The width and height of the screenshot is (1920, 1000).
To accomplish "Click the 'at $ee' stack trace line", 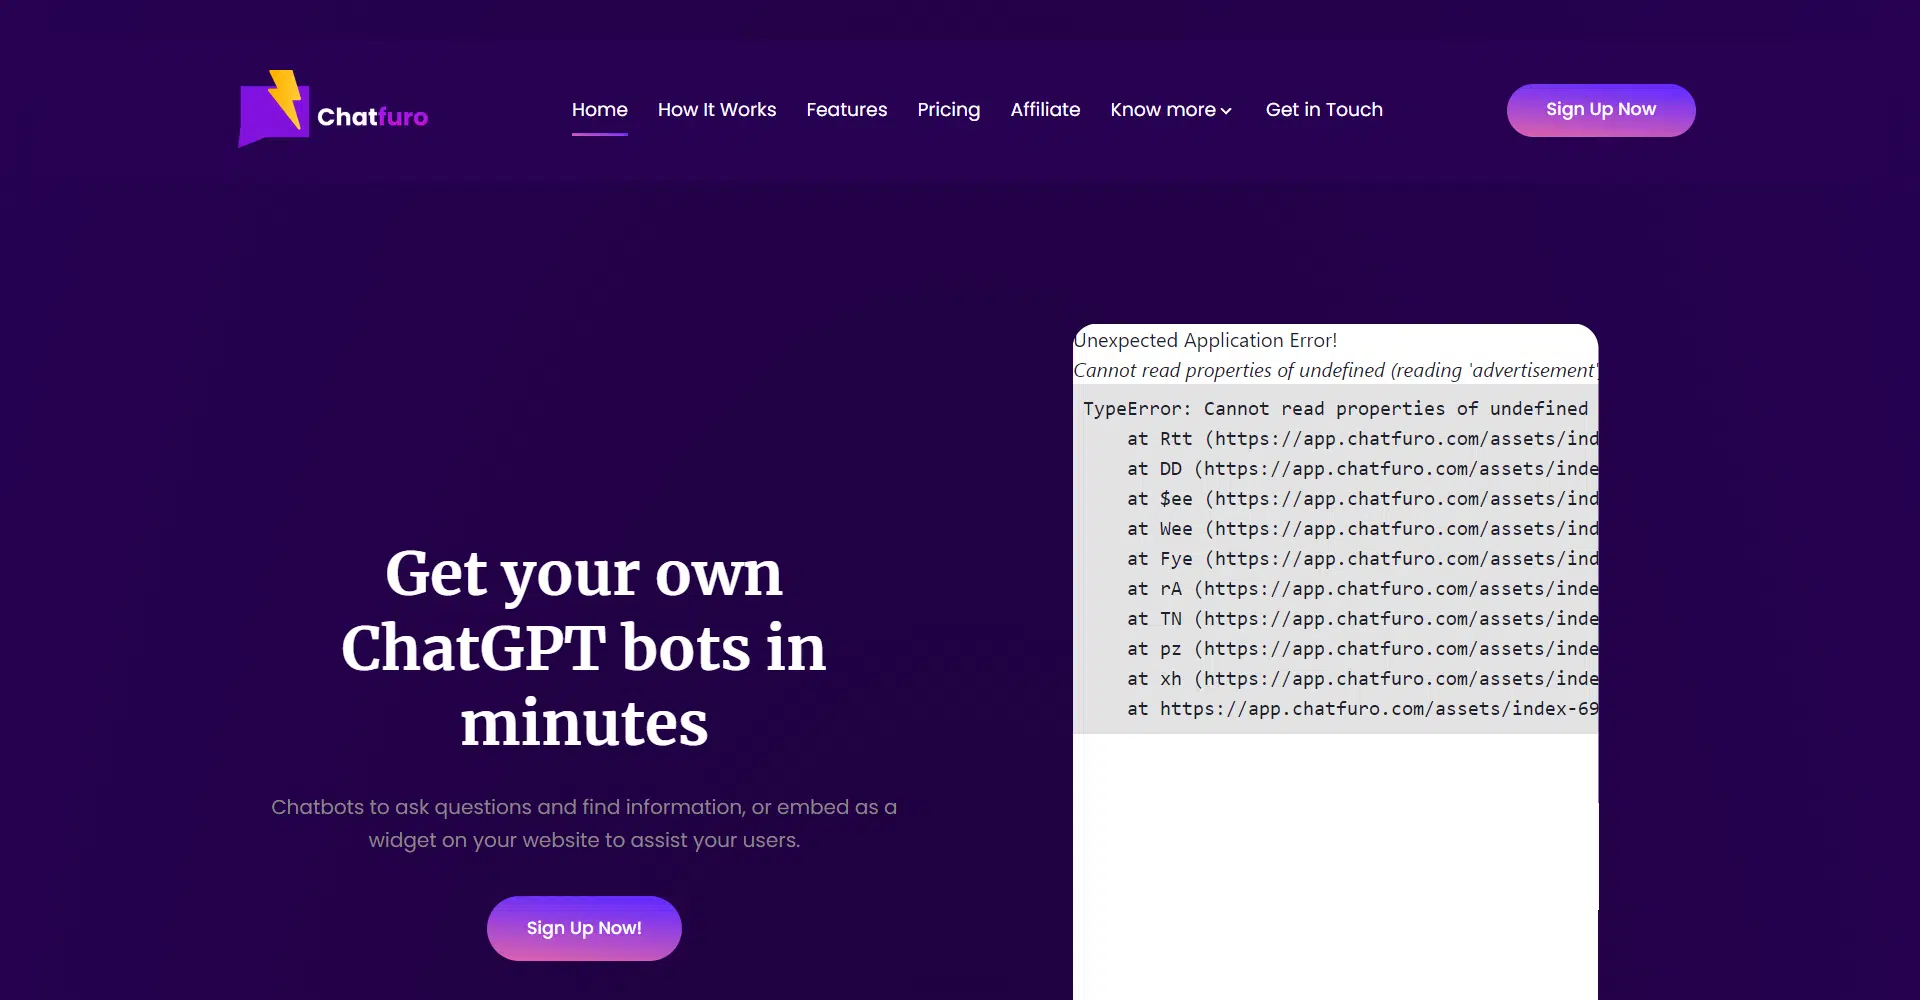I will (1360, 499).
